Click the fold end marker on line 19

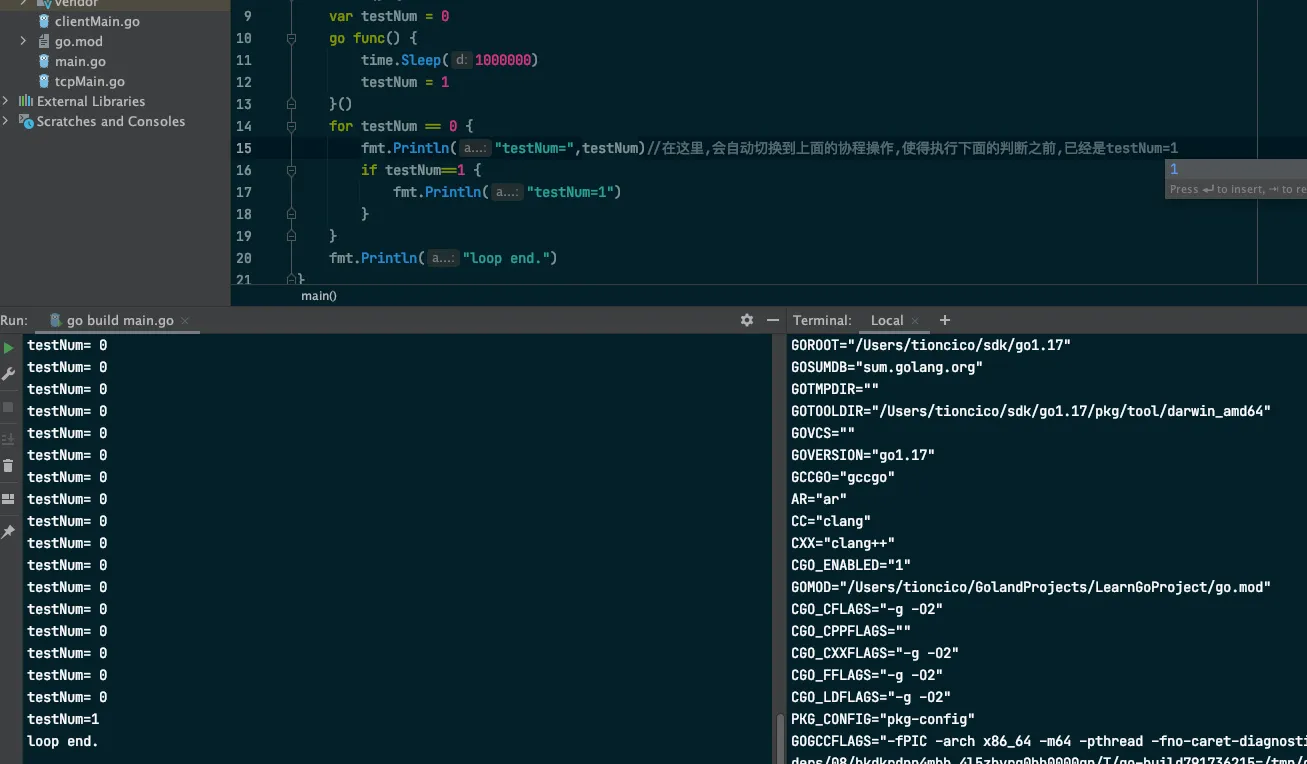point(291,236)
